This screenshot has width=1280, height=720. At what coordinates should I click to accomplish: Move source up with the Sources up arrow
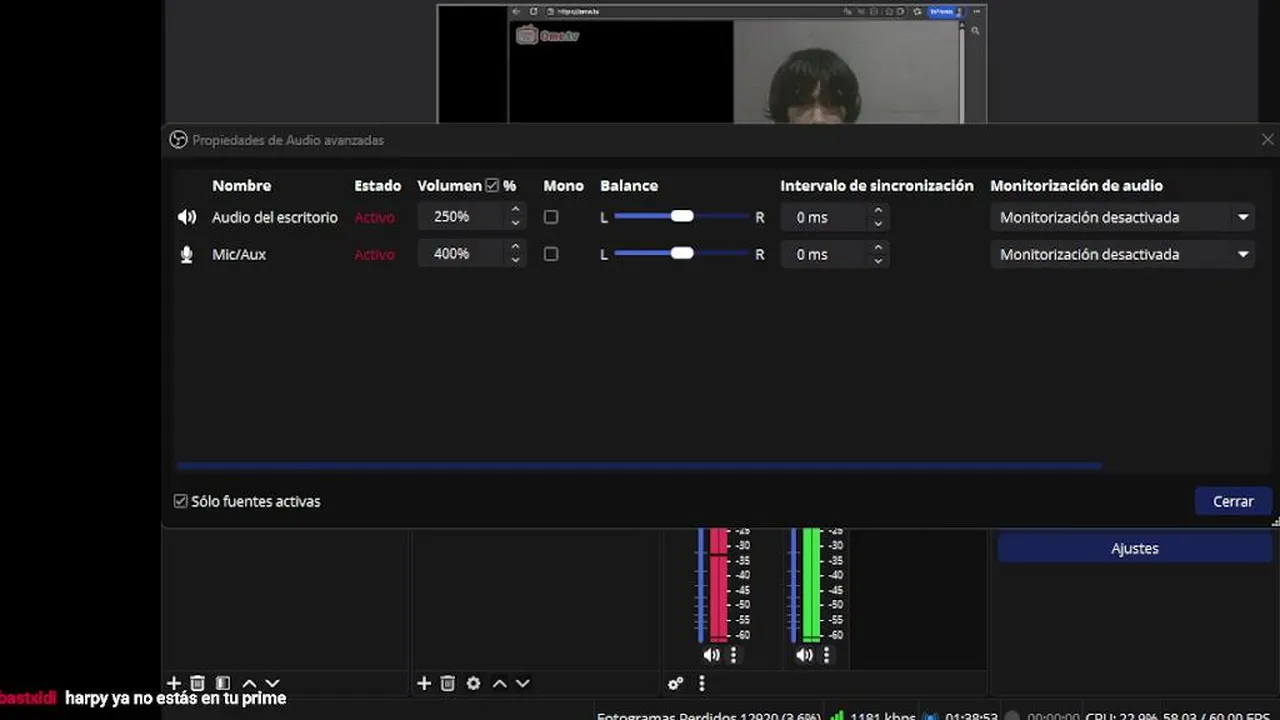[499, 683]
